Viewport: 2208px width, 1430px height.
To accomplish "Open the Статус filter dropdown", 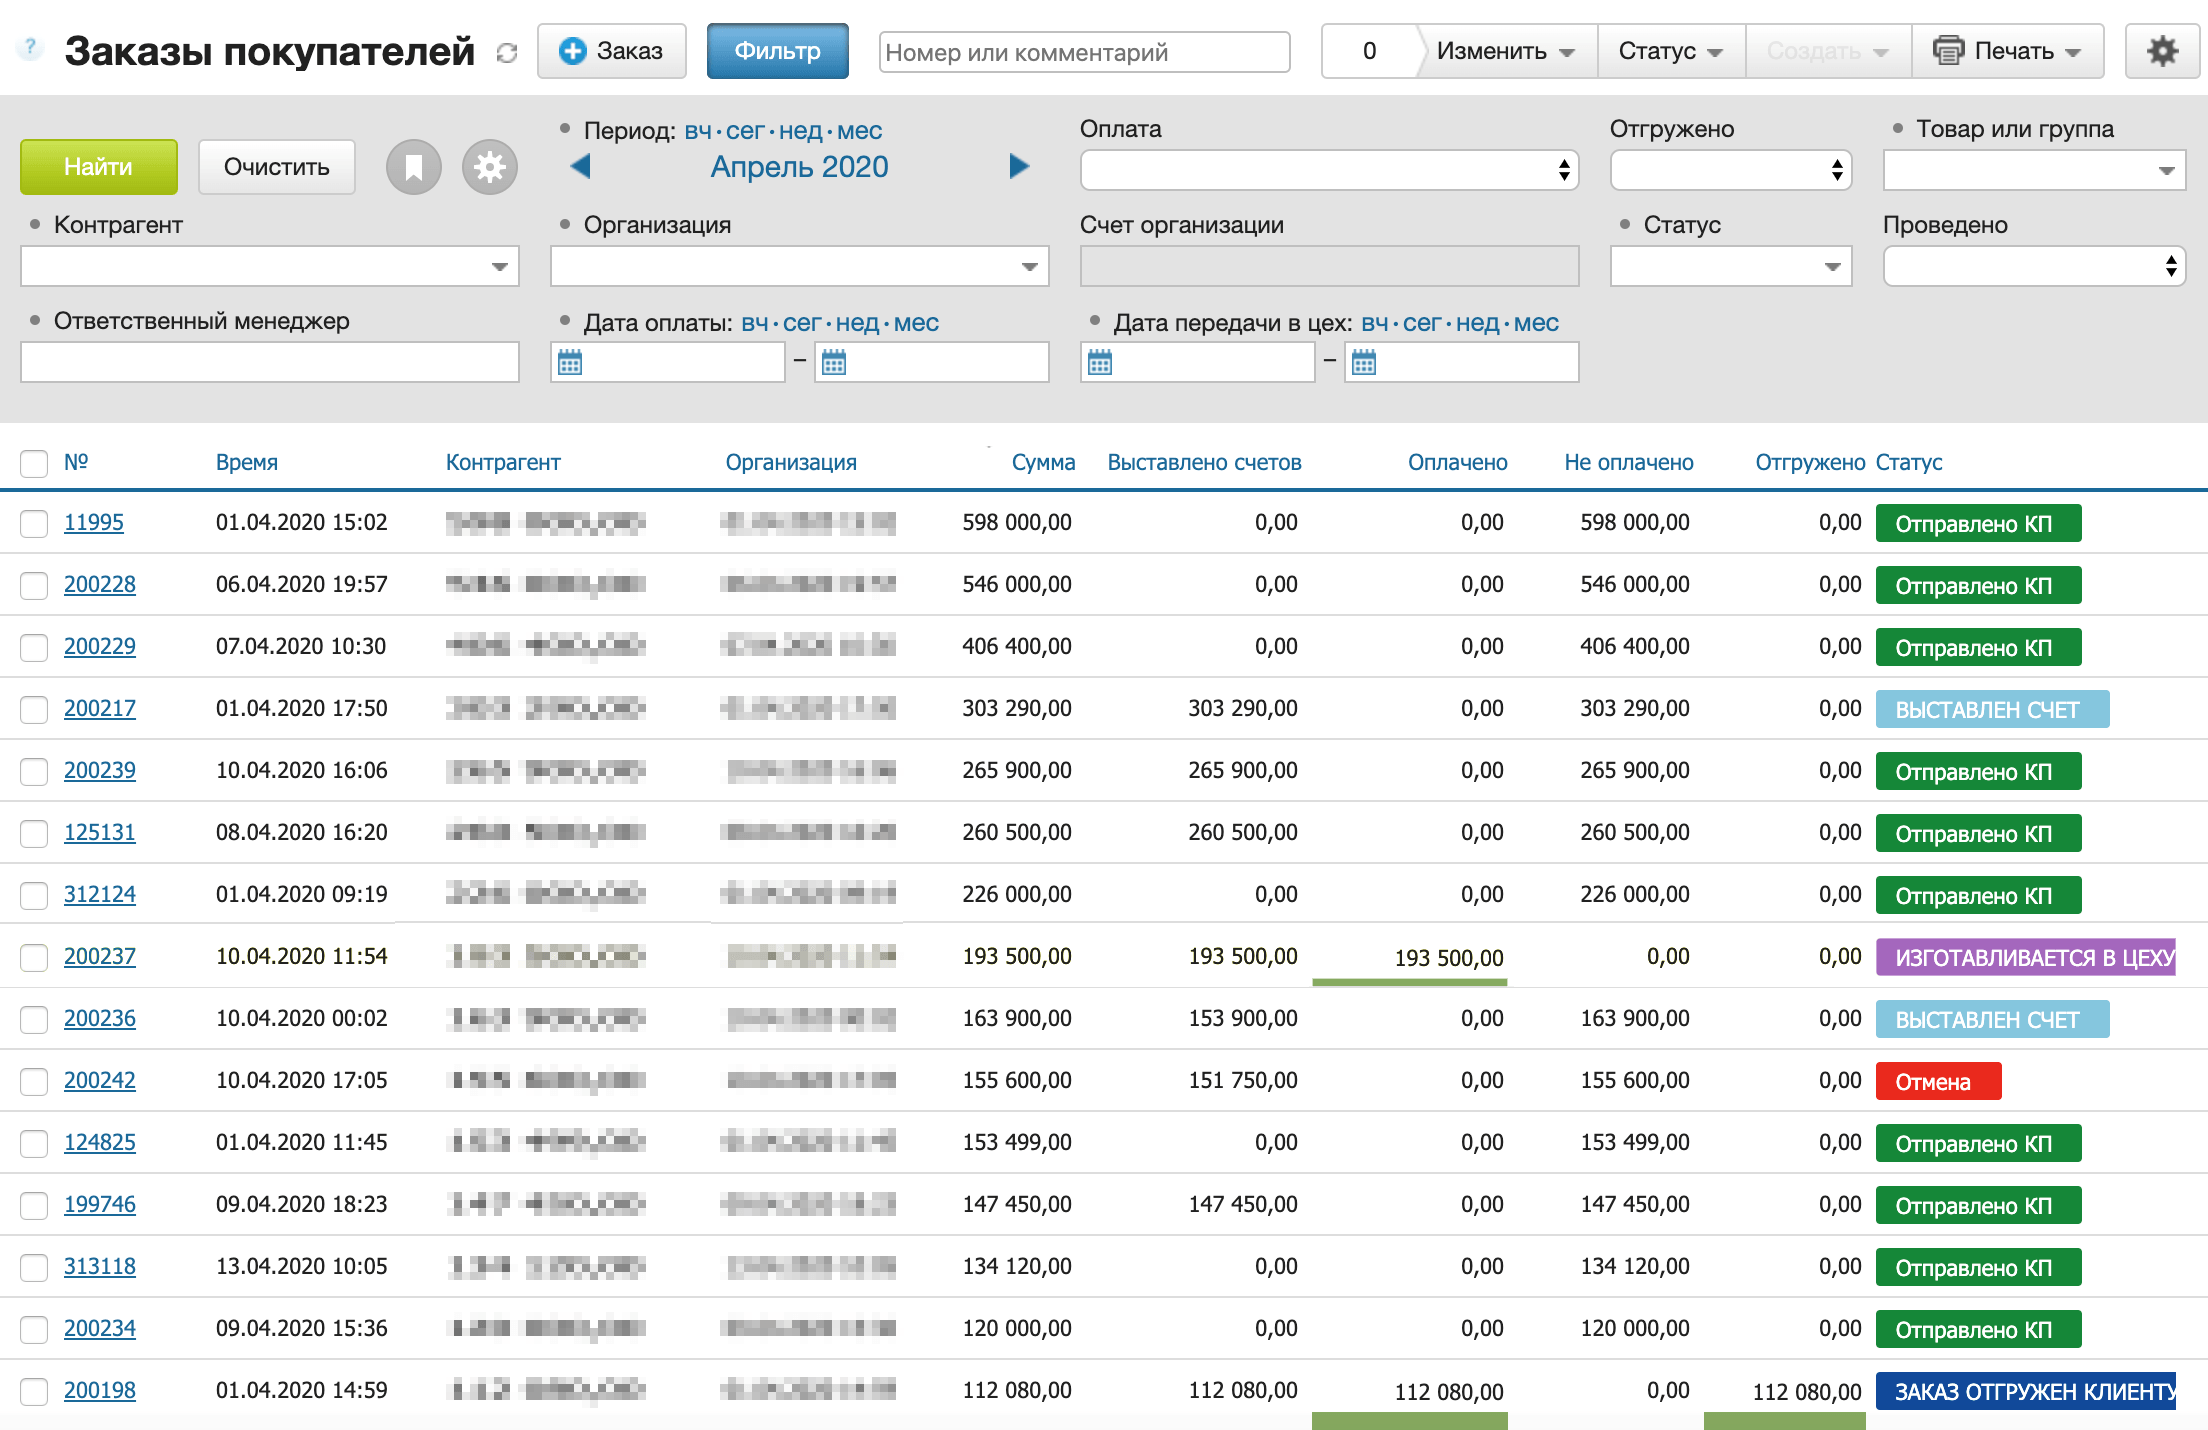I will 1731,266.
